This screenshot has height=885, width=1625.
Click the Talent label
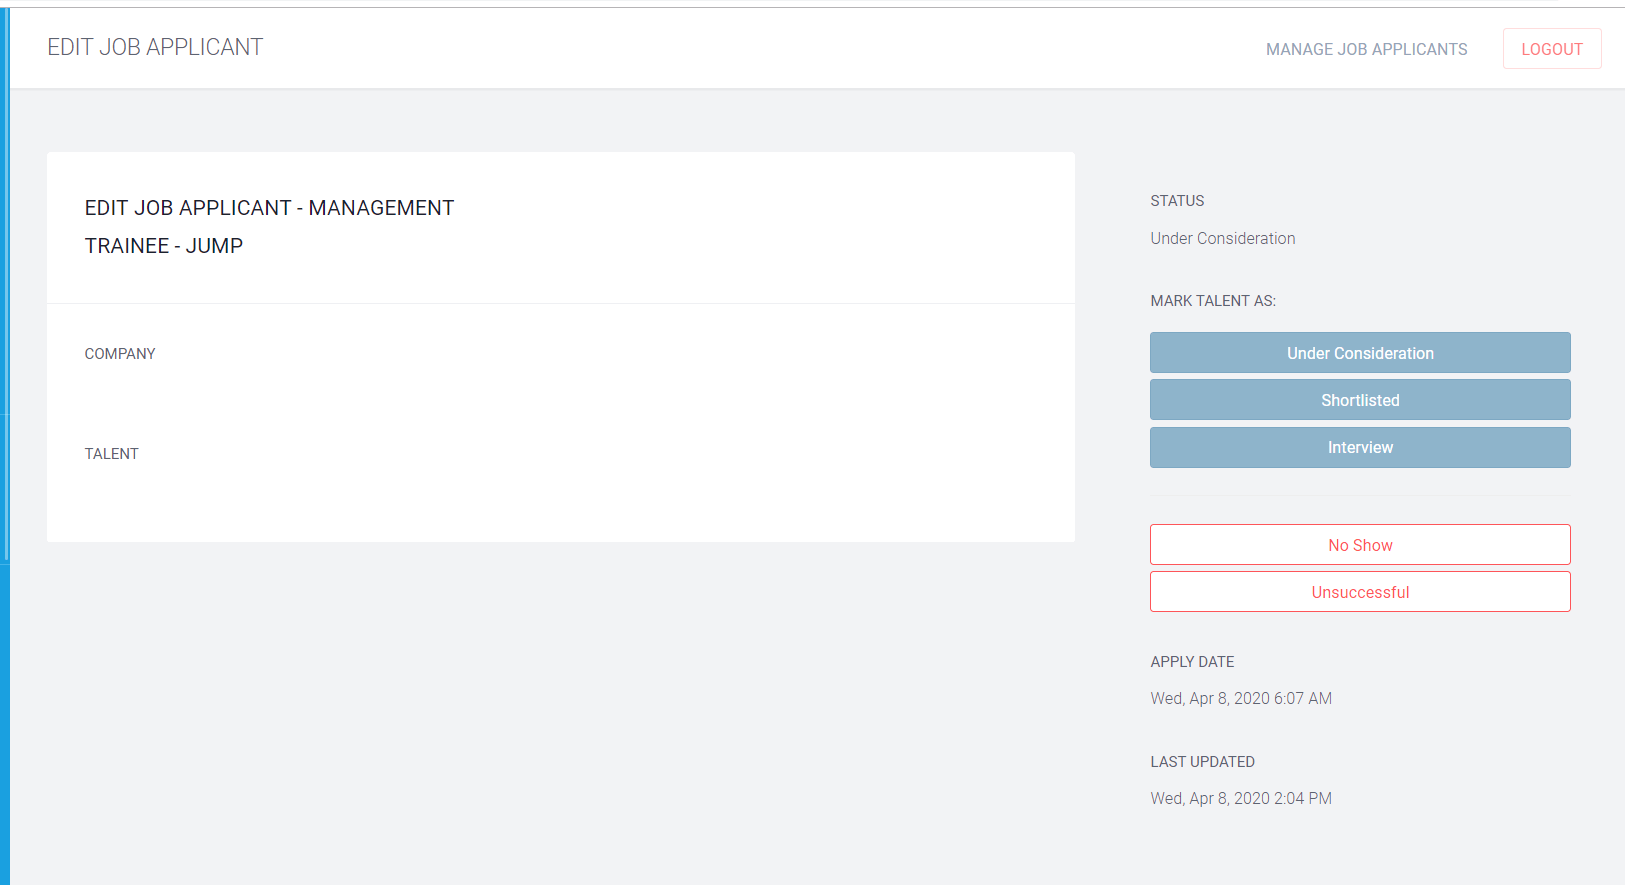[111, 454]
